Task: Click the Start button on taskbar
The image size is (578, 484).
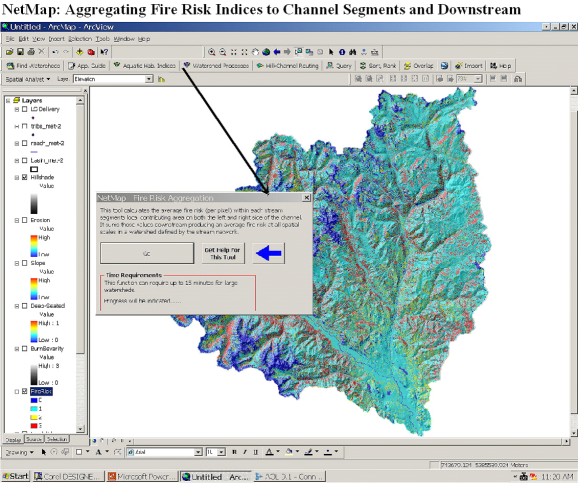Action: coord(15,476)
